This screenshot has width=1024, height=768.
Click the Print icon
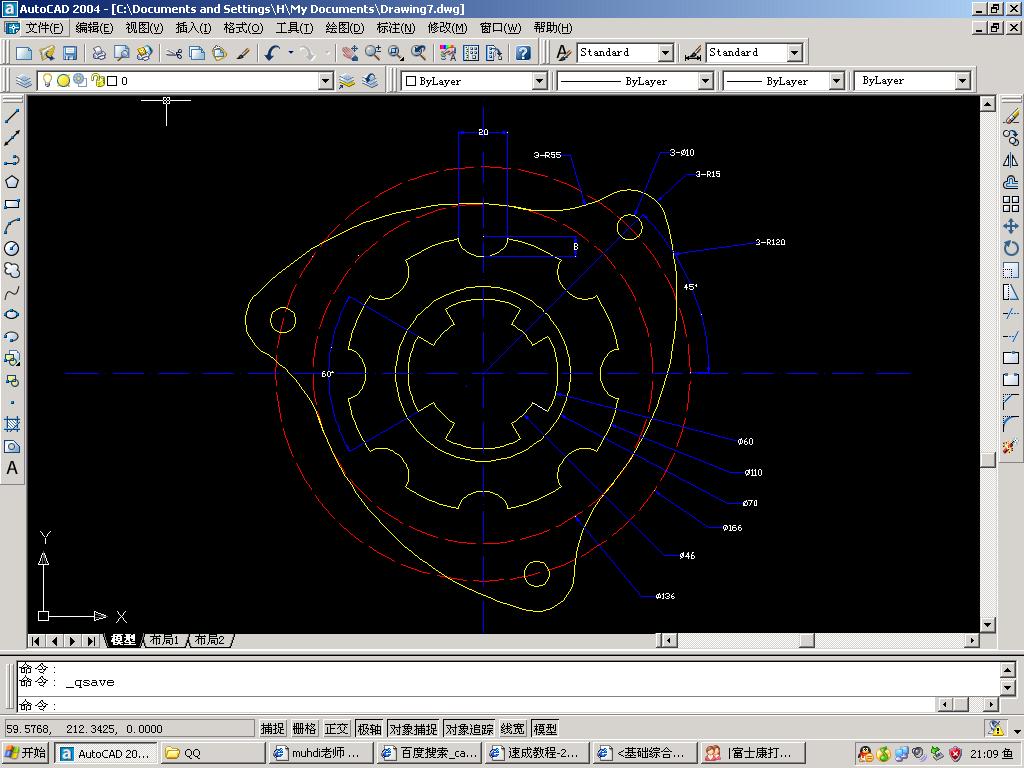(99, 53)
